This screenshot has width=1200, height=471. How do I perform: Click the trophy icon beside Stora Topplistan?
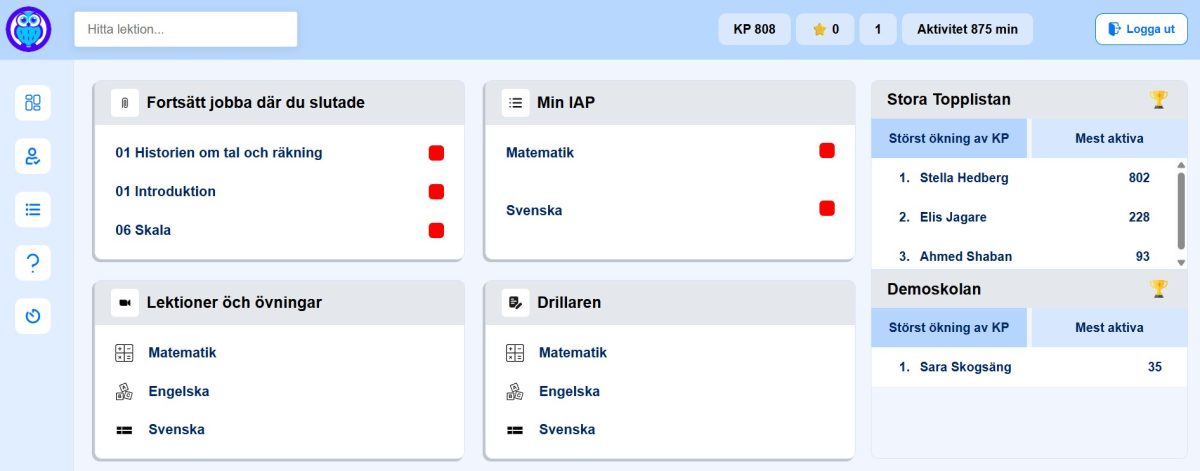[x=1158, y=99]
